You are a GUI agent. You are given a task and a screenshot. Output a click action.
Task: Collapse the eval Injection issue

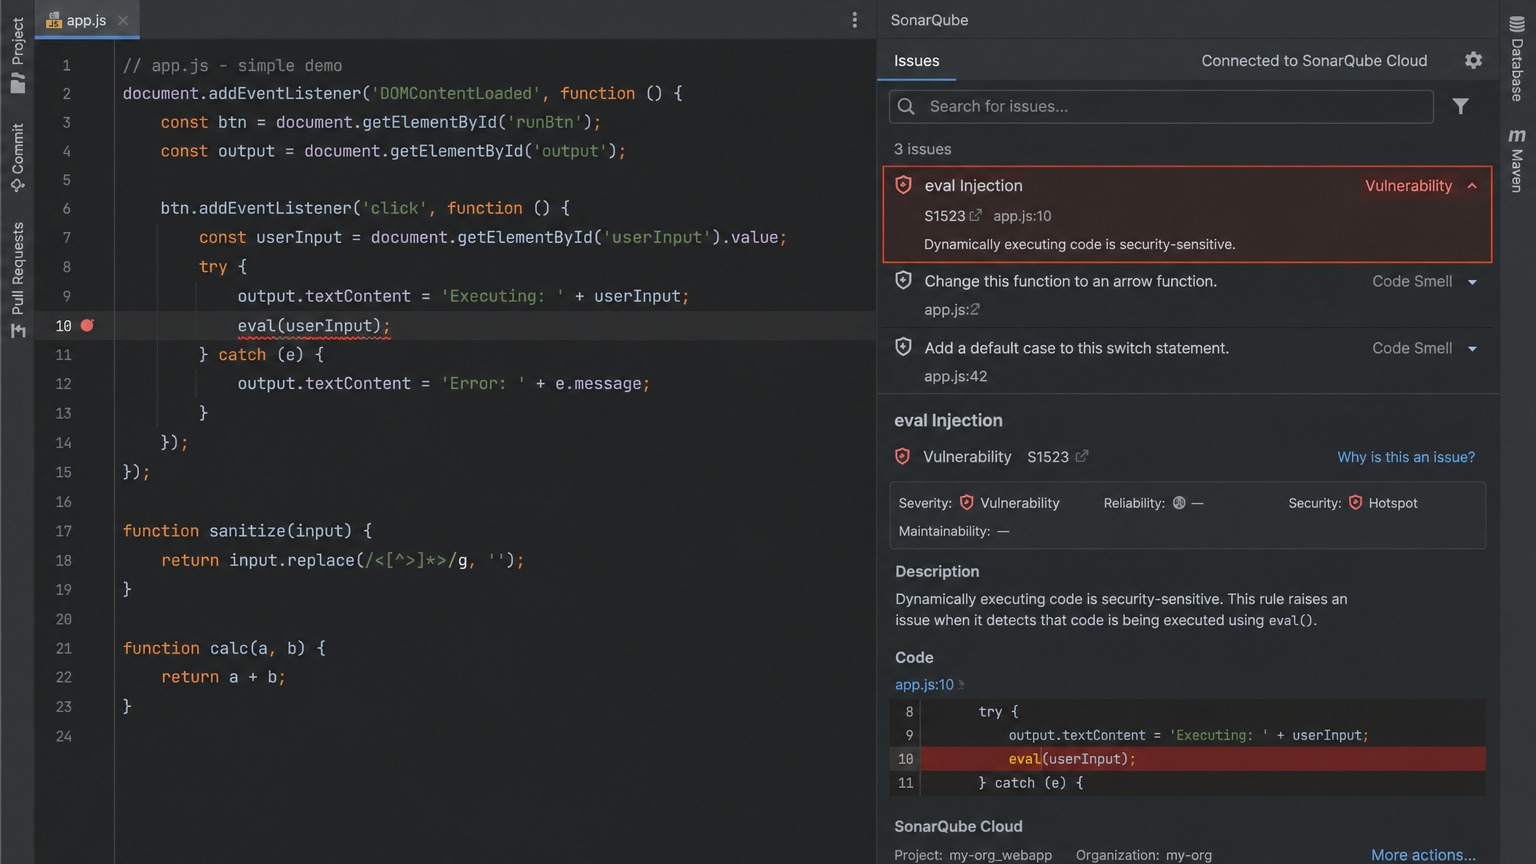1472,186
